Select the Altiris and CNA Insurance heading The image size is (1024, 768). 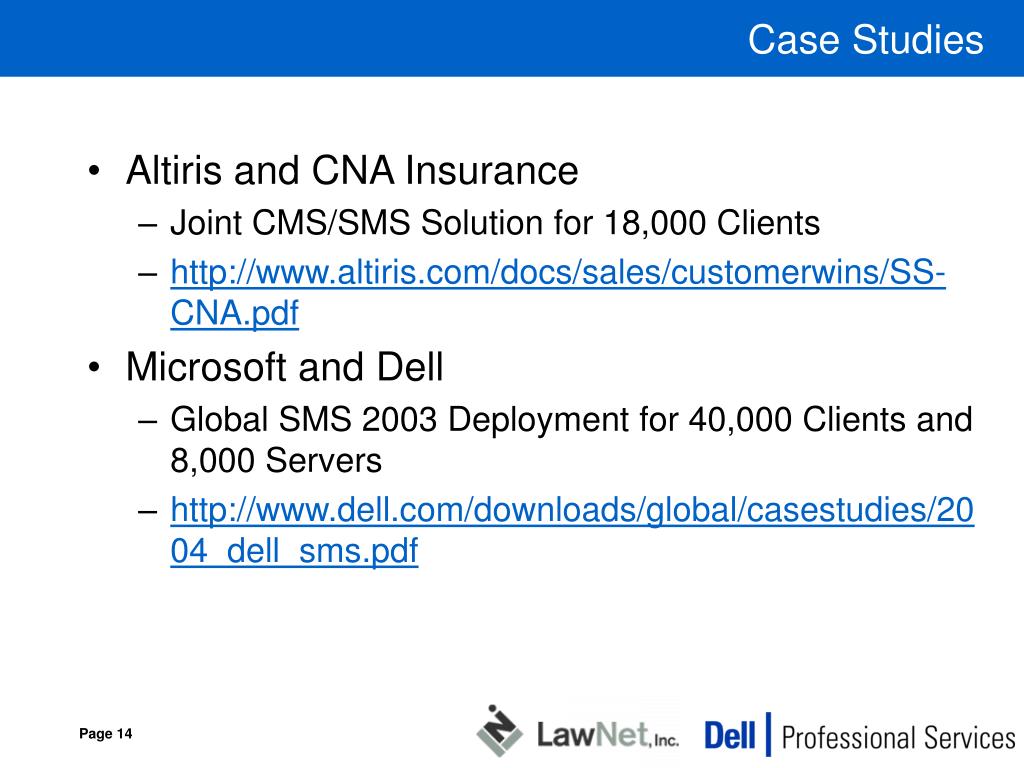352,170
